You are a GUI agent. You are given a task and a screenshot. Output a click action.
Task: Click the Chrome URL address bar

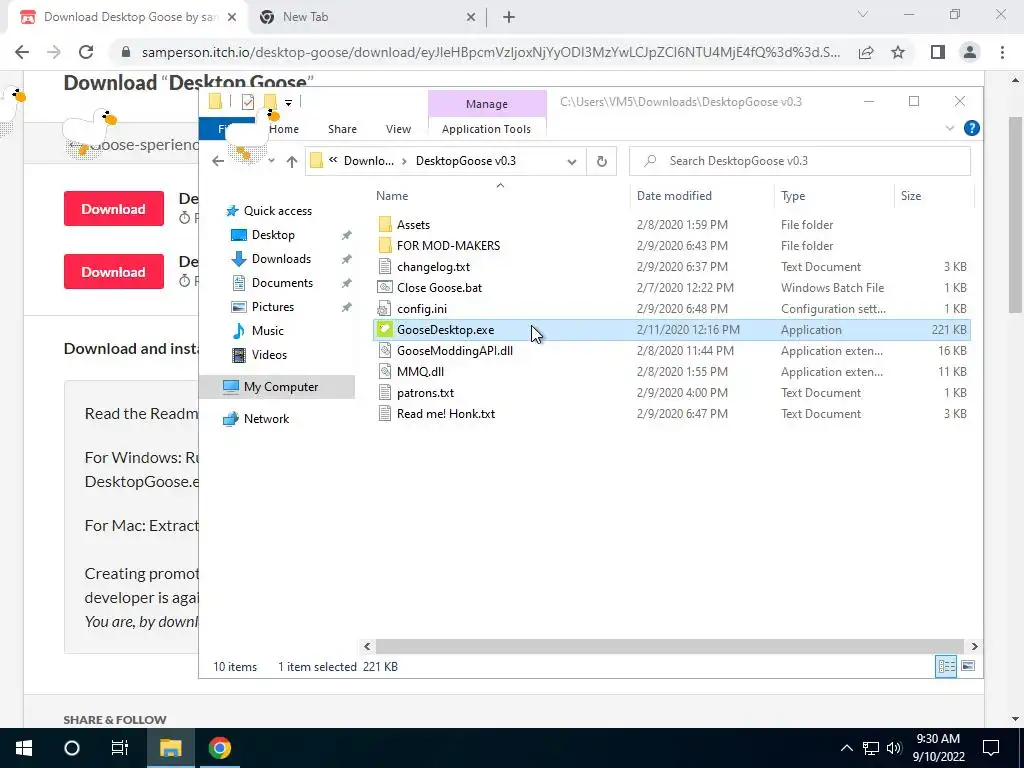(x=491, y=52)
